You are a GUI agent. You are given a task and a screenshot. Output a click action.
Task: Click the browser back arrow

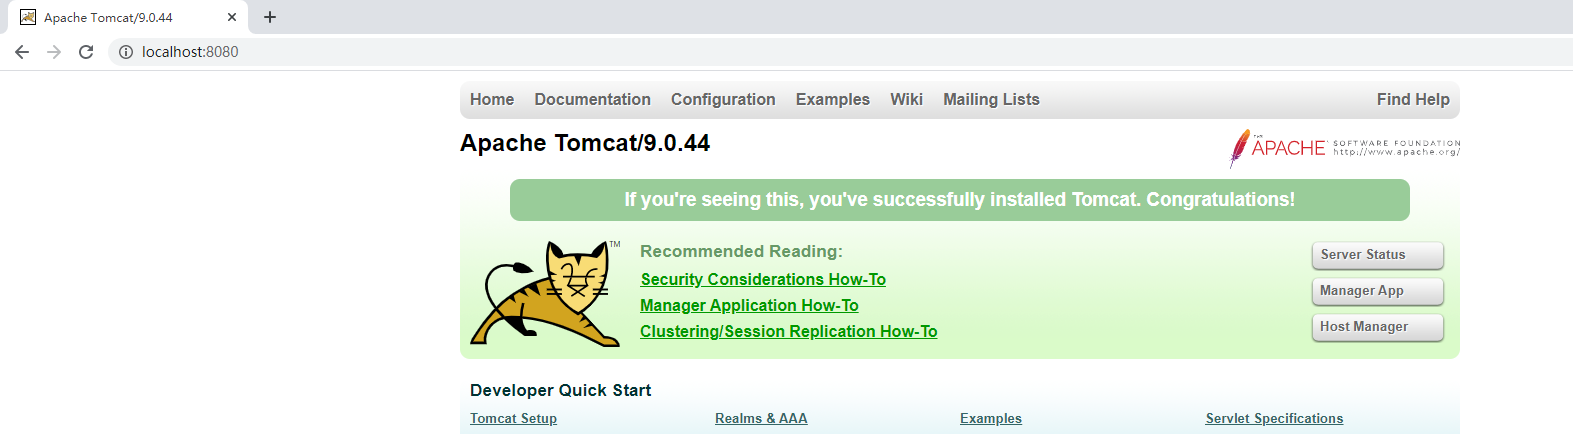[22, 52]
